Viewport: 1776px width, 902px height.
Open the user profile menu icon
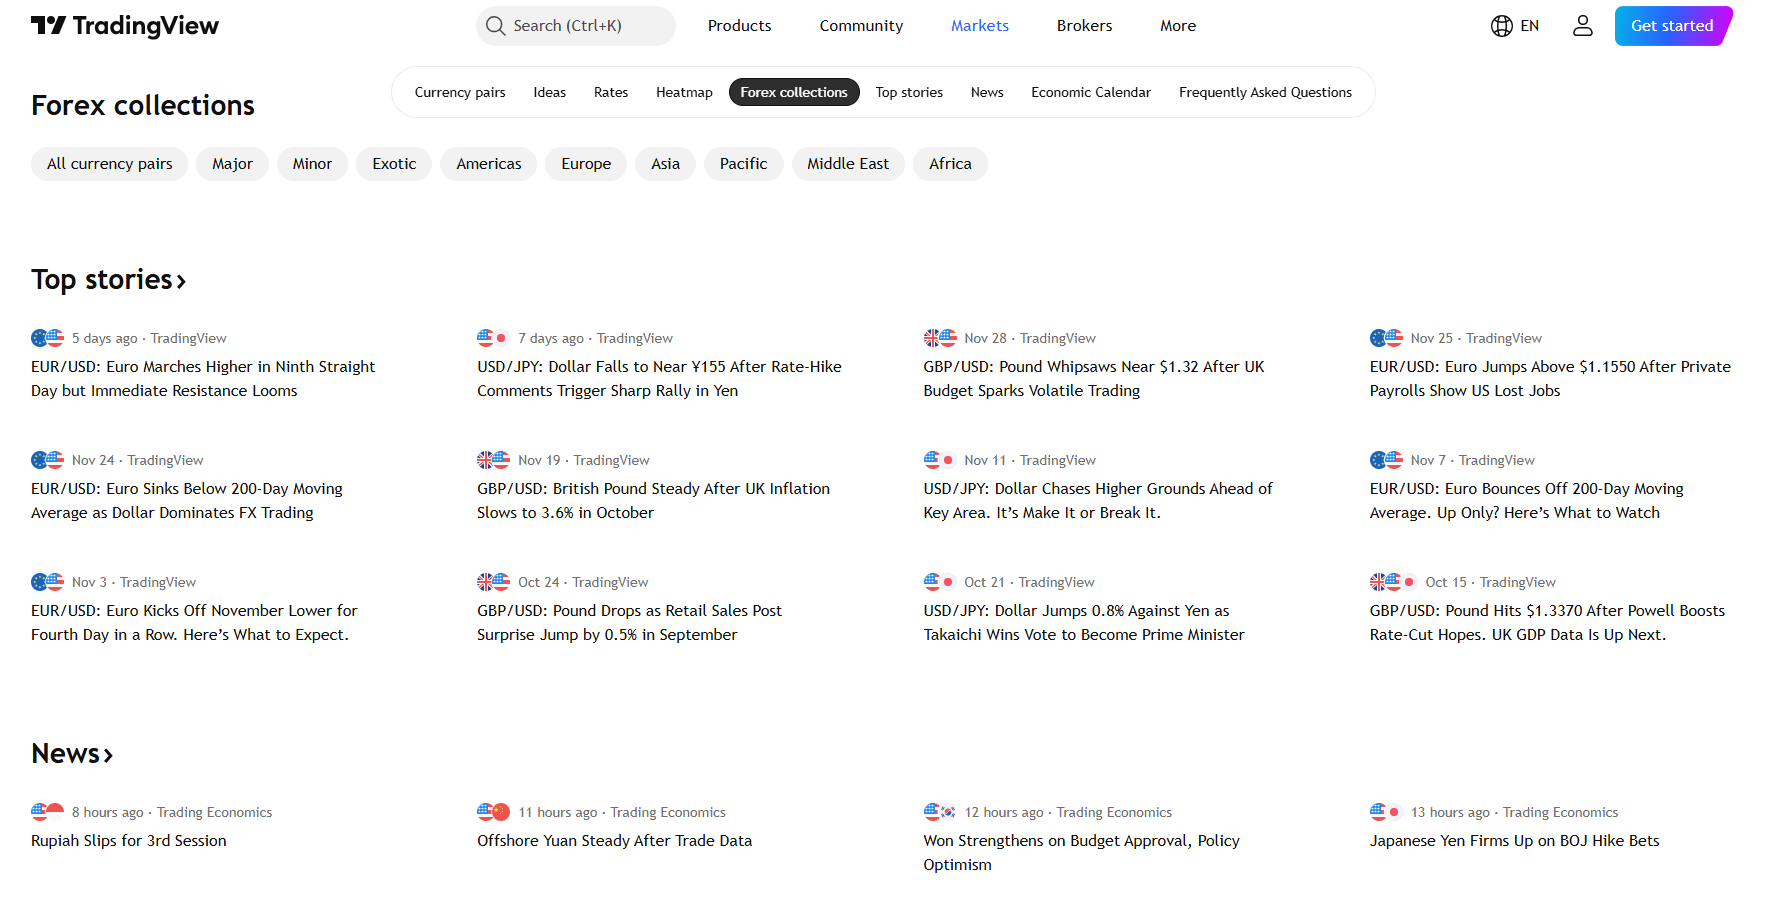coord(1582,26)
